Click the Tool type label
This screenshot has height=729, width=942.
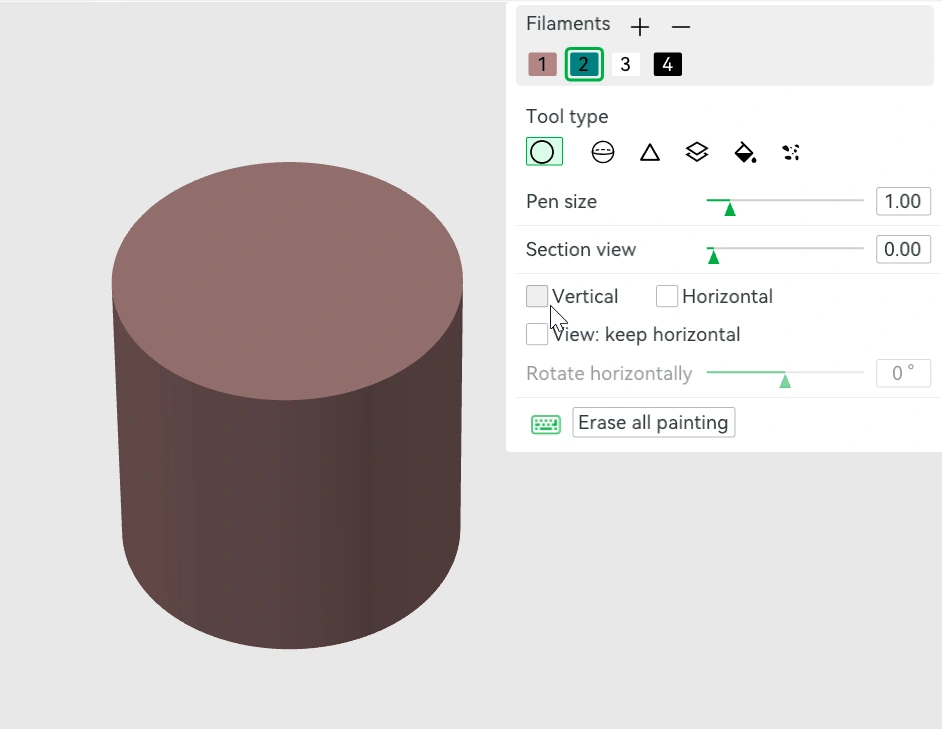coord(567,117)
